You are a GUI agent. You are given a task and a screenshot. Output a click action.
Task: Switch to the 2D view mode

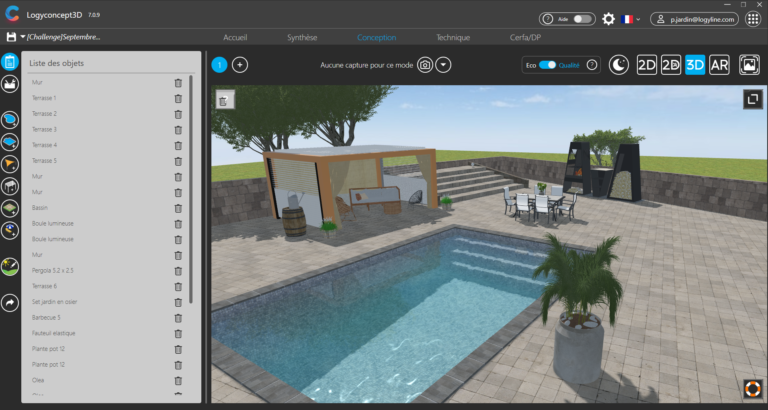point(647,65)
